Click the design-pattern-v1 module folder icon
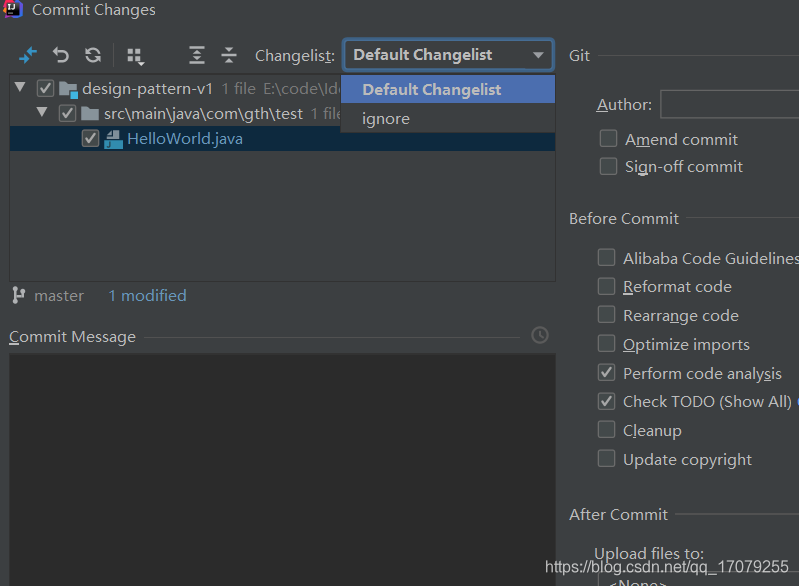The width and height of the screenshot is (799, 586). tap(68, 89)
